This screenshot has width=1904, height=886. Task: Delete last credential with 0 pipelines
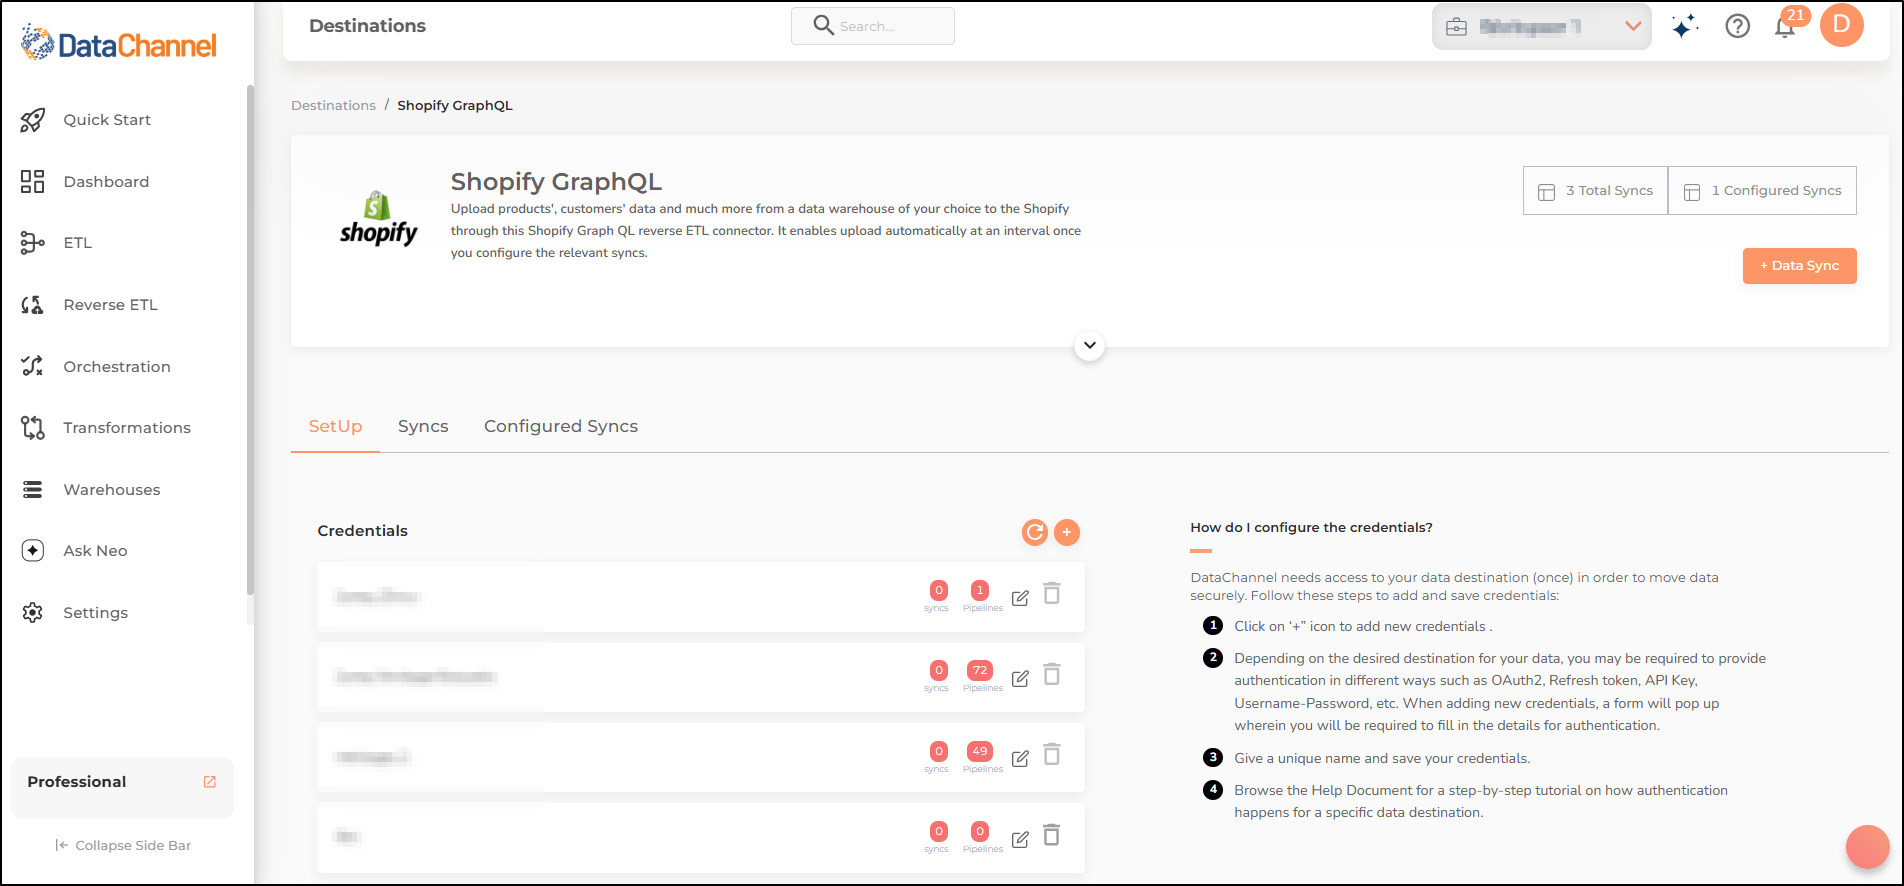1052,835
